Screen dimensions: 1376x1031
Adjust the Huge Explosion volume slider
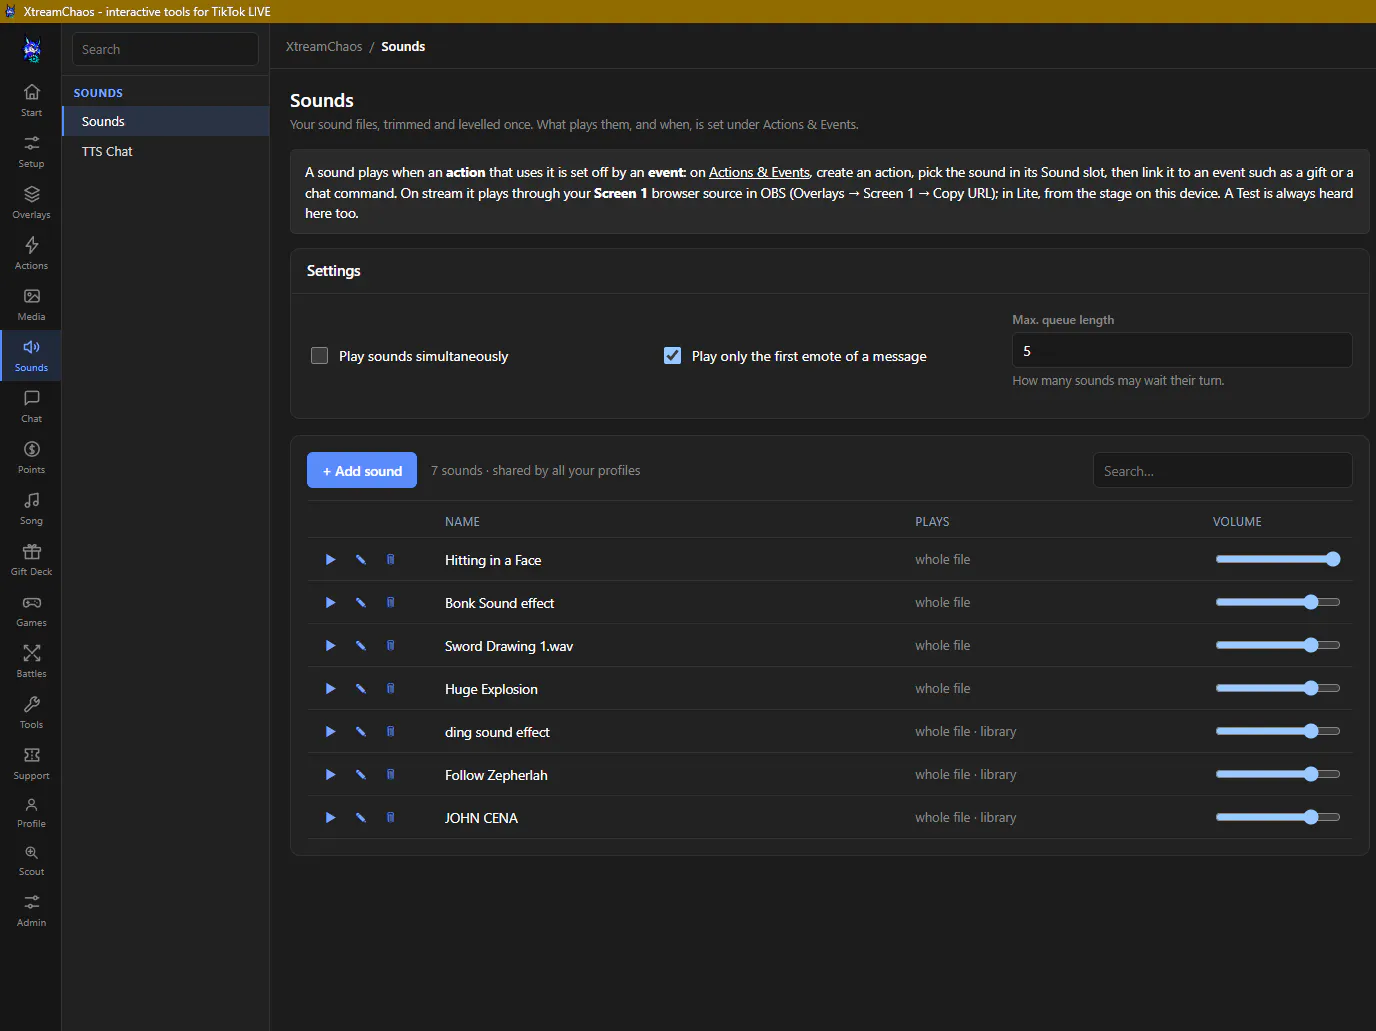[1278, 688]
